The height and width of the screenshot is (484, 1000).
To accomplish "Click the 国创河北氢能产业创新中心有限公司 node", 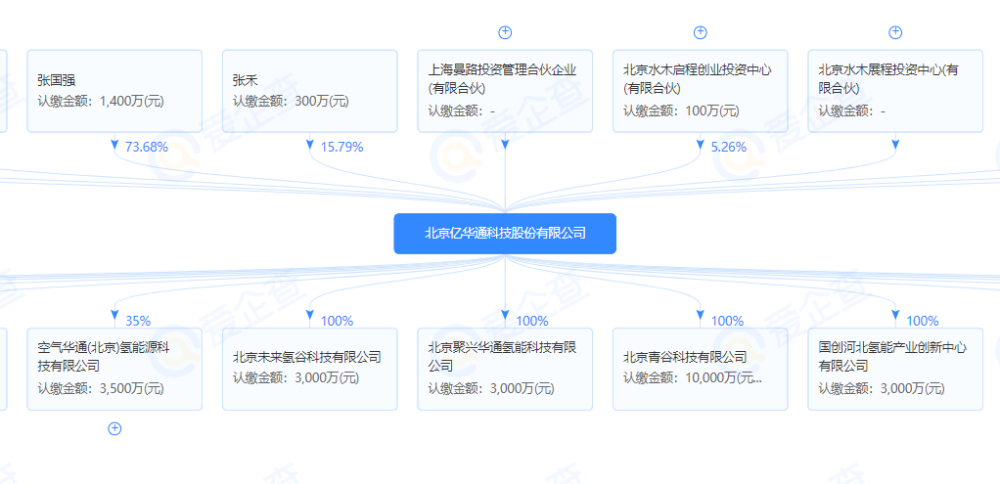I will (x=895, y=368).
